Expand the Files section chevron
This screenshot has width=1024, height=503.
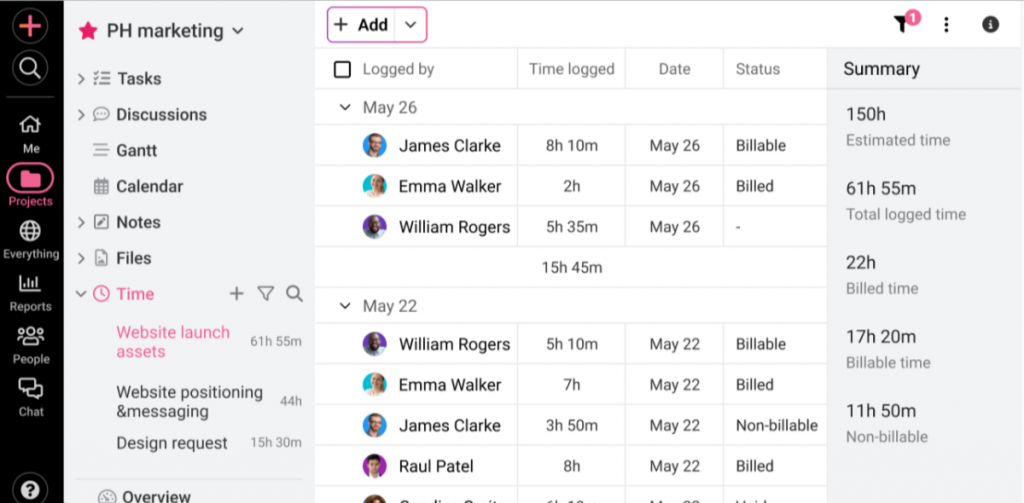click(x=81, y=258)
